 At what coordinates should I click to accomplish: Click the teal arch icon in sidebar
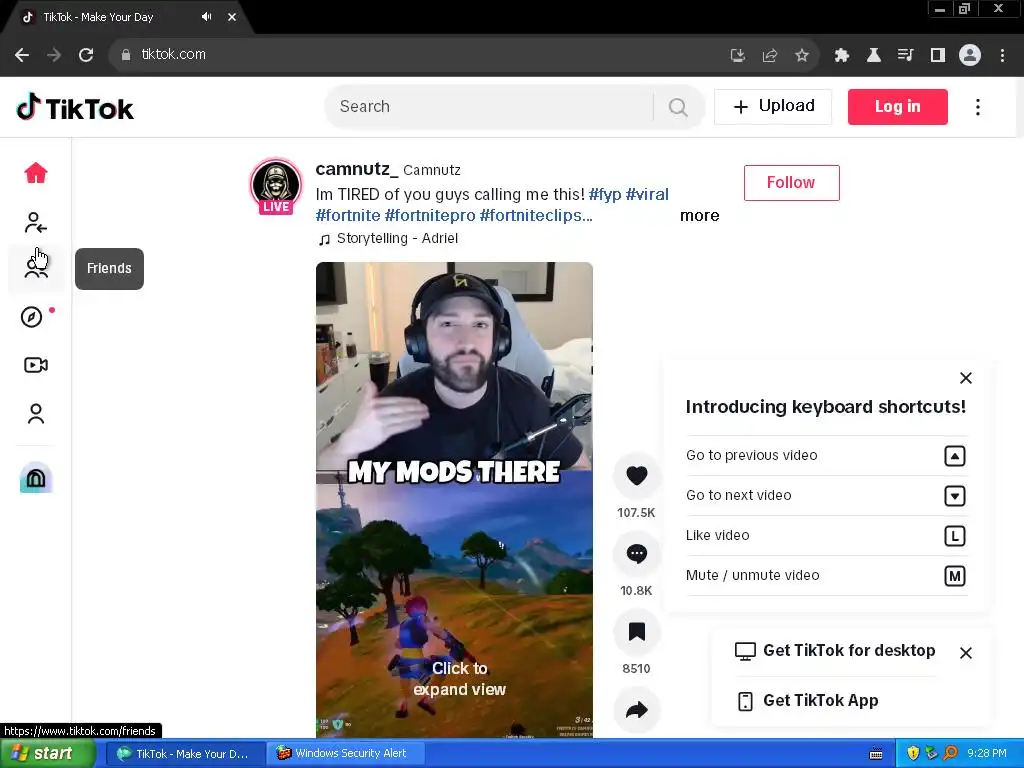point(36,478)
